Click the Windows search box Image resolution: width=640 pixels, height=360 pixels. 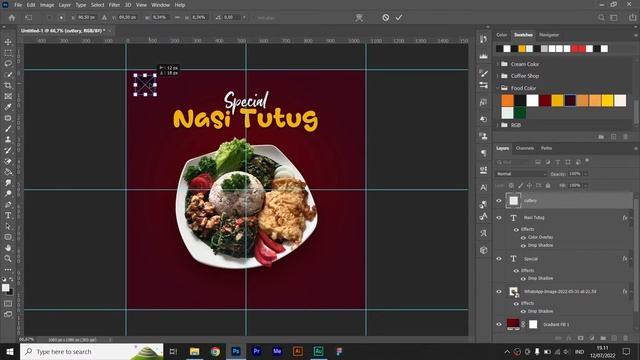click(92, 351)
